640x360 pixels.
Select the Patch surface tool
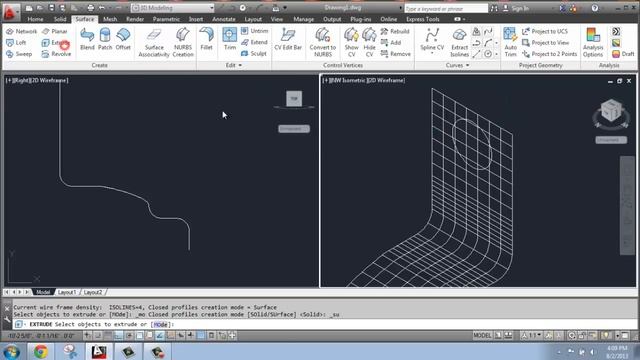tap(105, 39)
